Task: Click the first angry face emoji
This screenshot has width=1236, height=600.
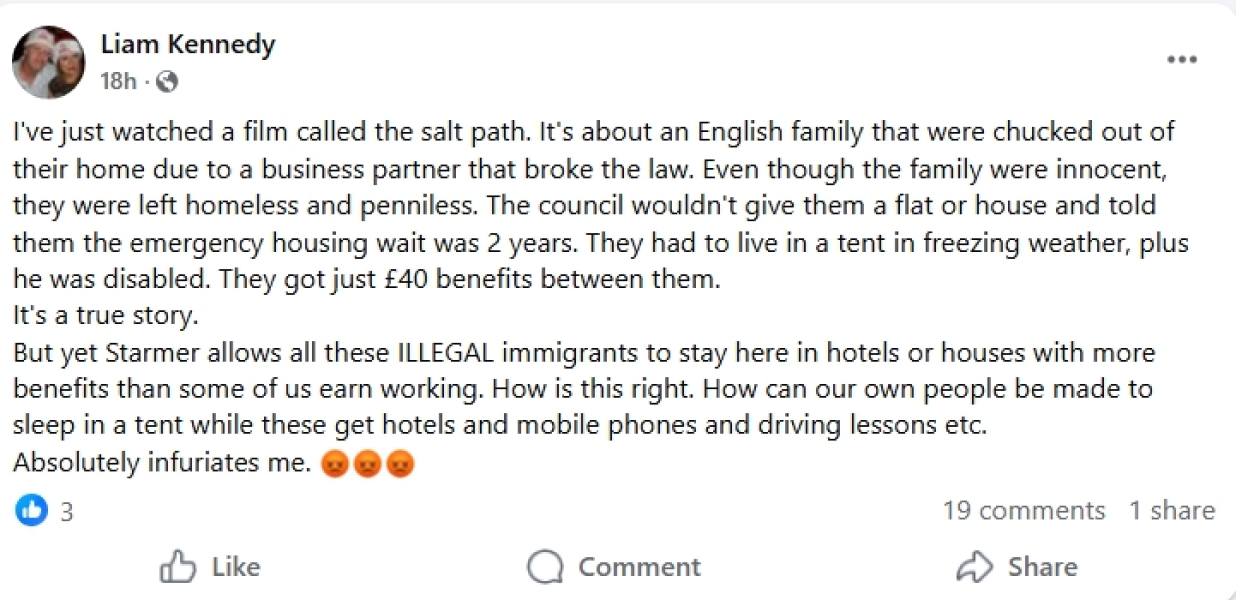Action: click(x=333, y=463)
